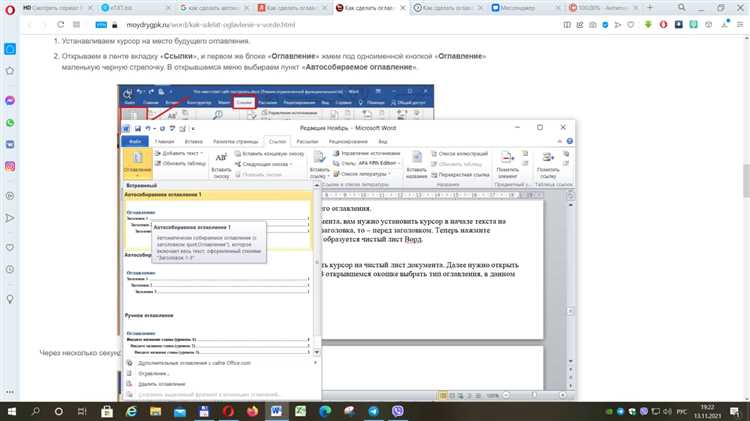Open Viber from the taskbar
Viewport: 750px width, 421px height.
point(397,411)
